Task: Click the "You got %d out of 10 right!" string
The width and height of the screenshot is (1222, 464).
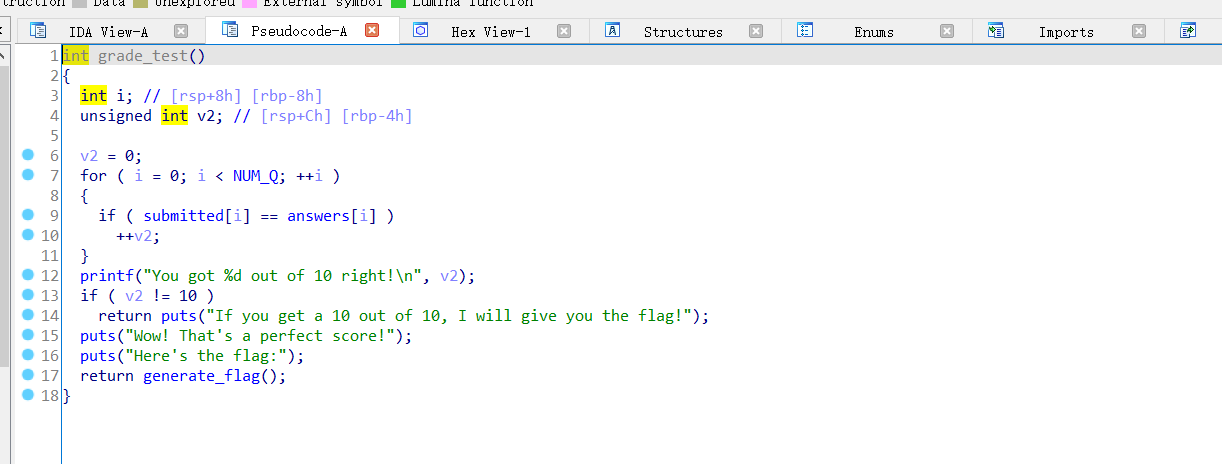Action: point(283,276)
